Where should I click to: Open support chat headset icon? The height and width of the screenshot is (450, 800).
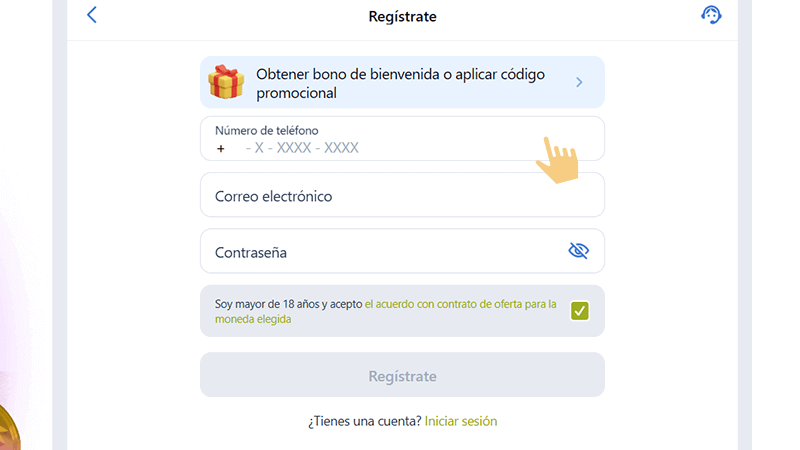point(711,15)
